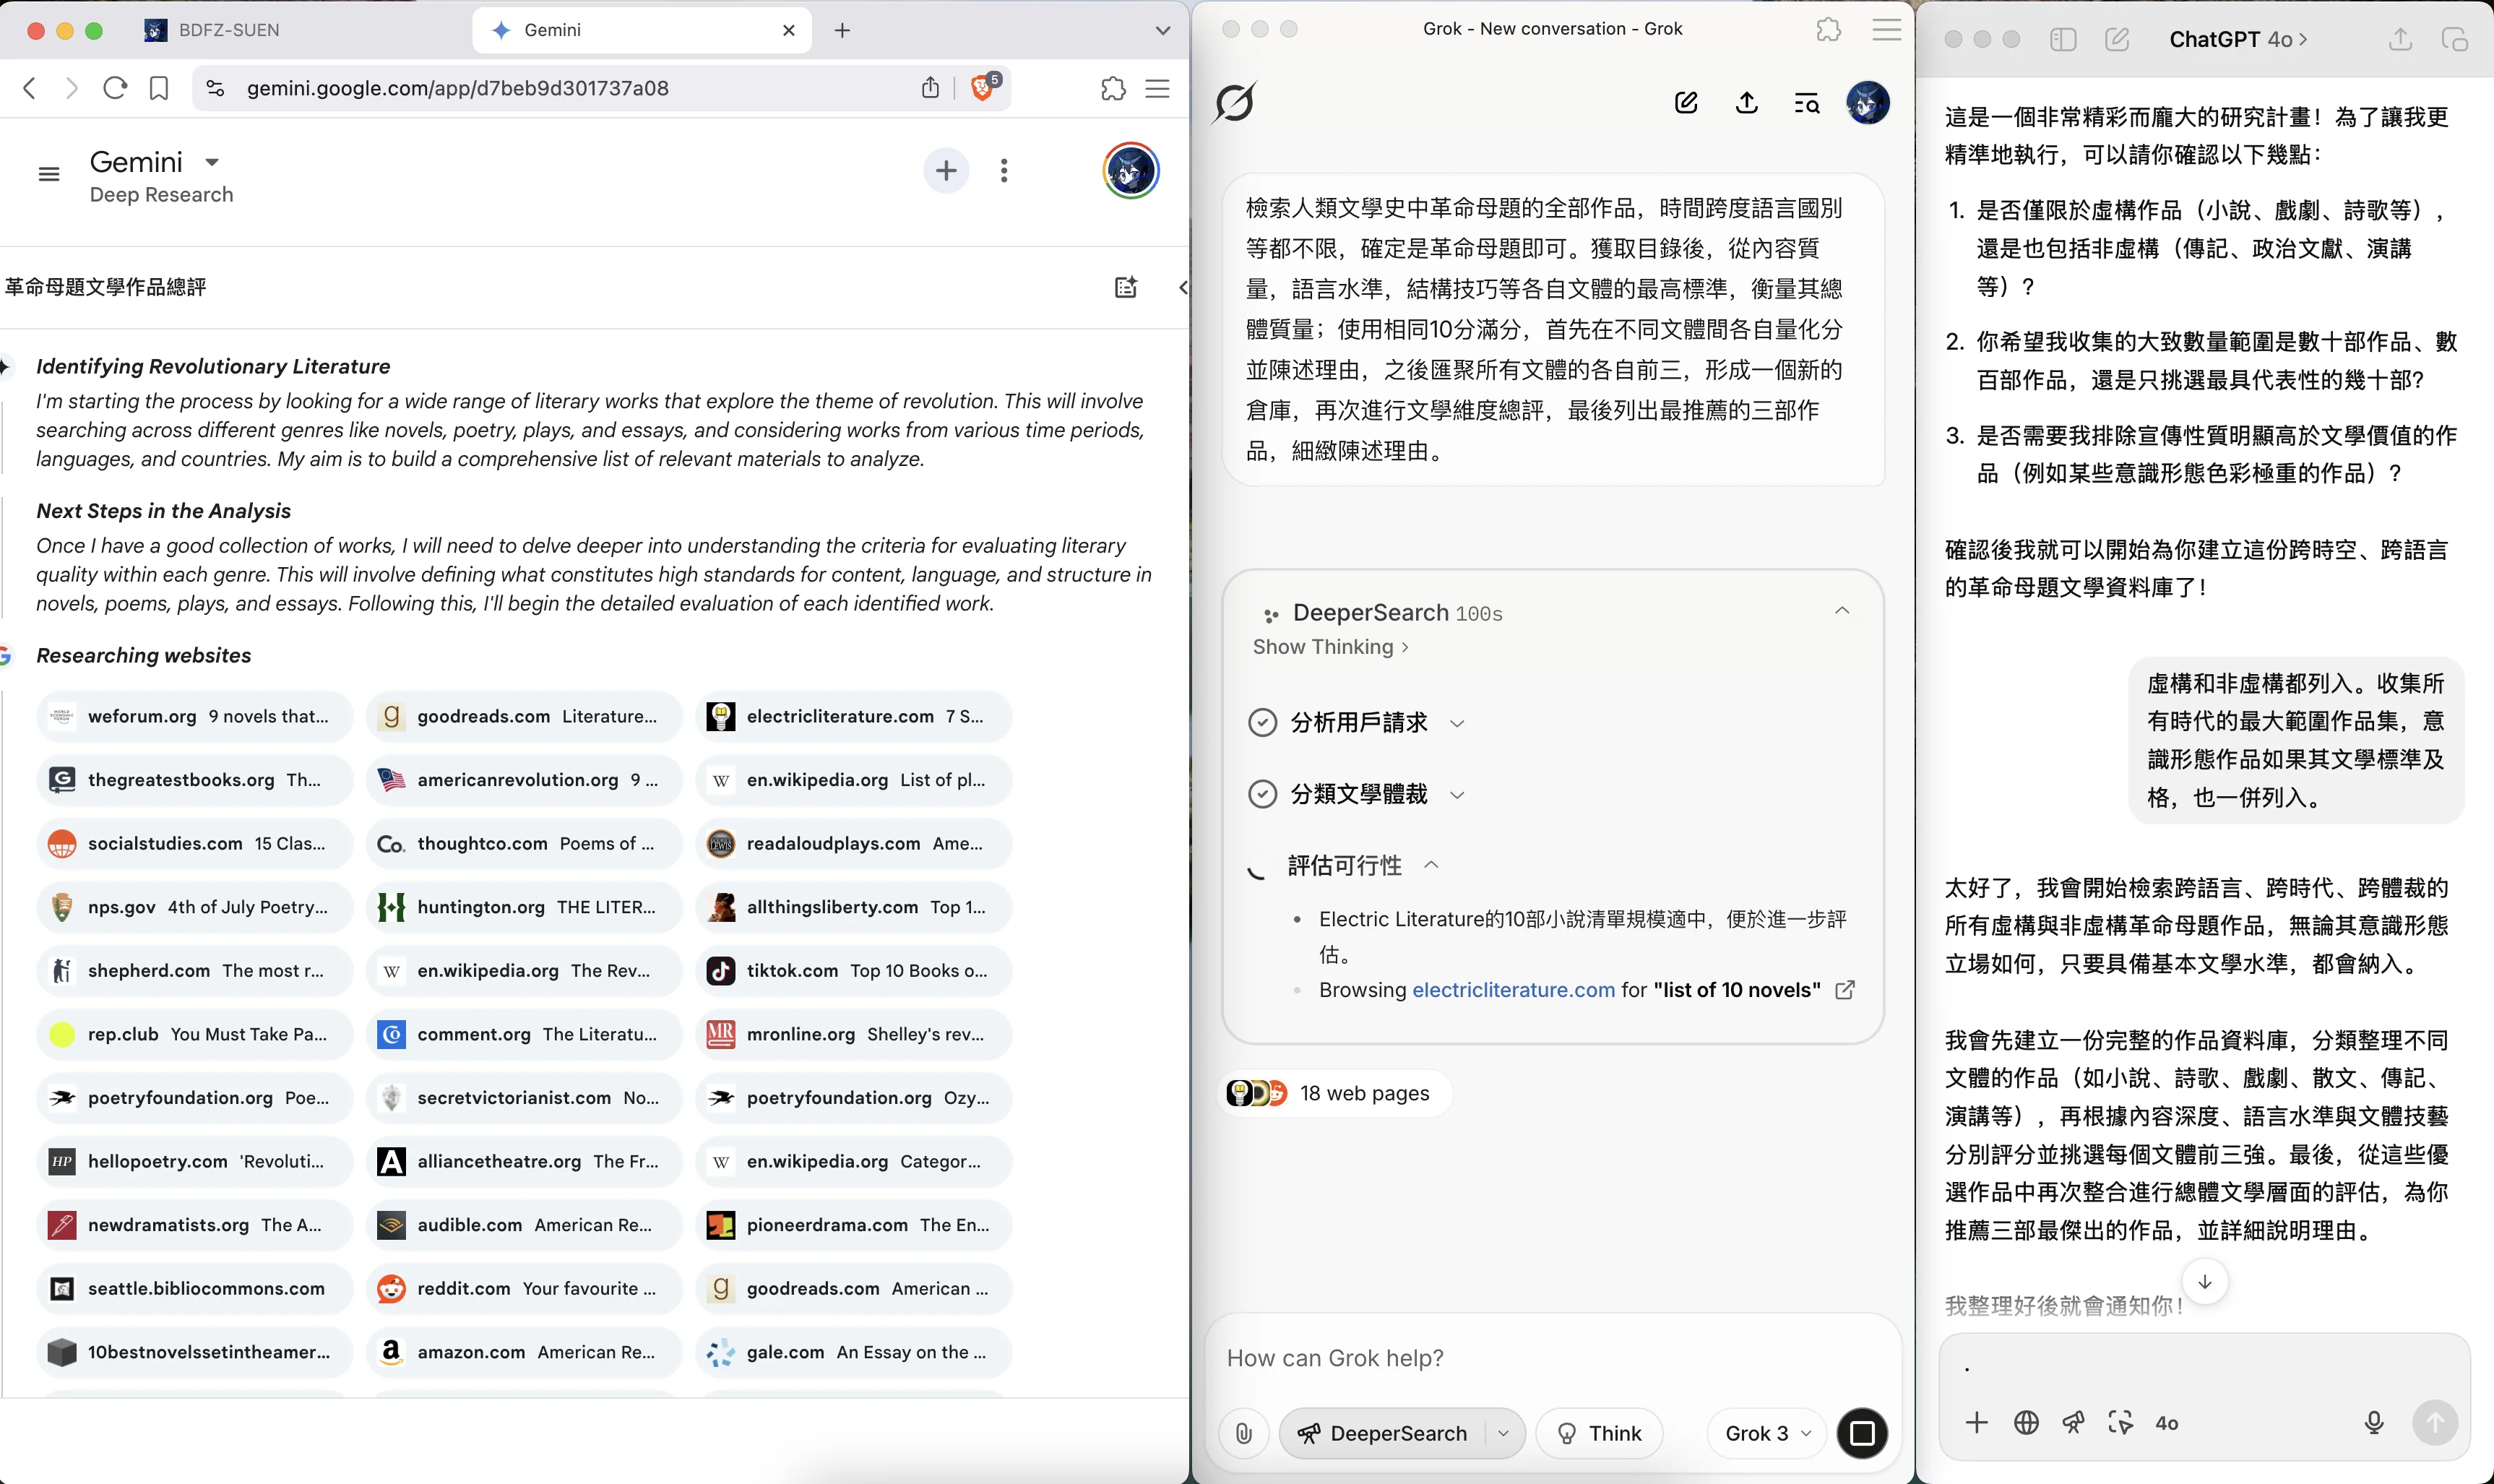Click the Grok profile avatar
Viewport: 2494px width, 1484px height.
tap(1868, 102)
